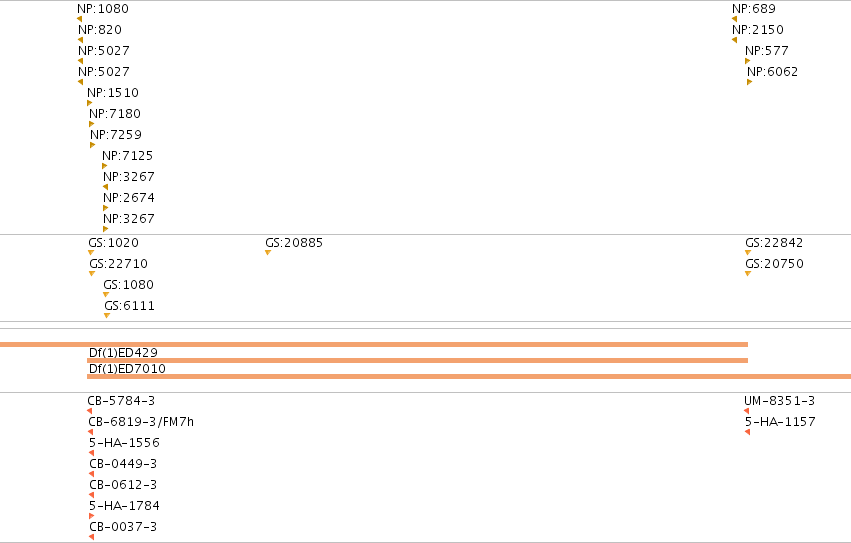Click the GS:20885 triangle marker
This screenshot has width=851, height=543.
pos(268,252)
